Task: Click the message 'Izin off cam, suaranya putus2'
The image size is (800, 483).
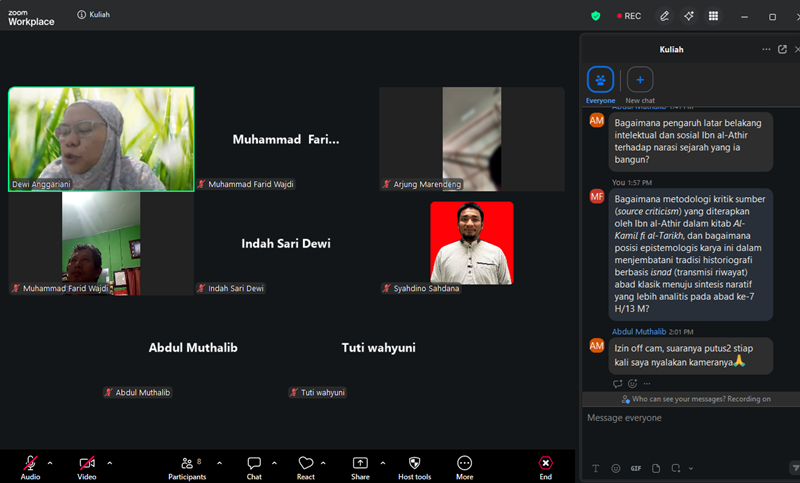Action: pos(690,355)
